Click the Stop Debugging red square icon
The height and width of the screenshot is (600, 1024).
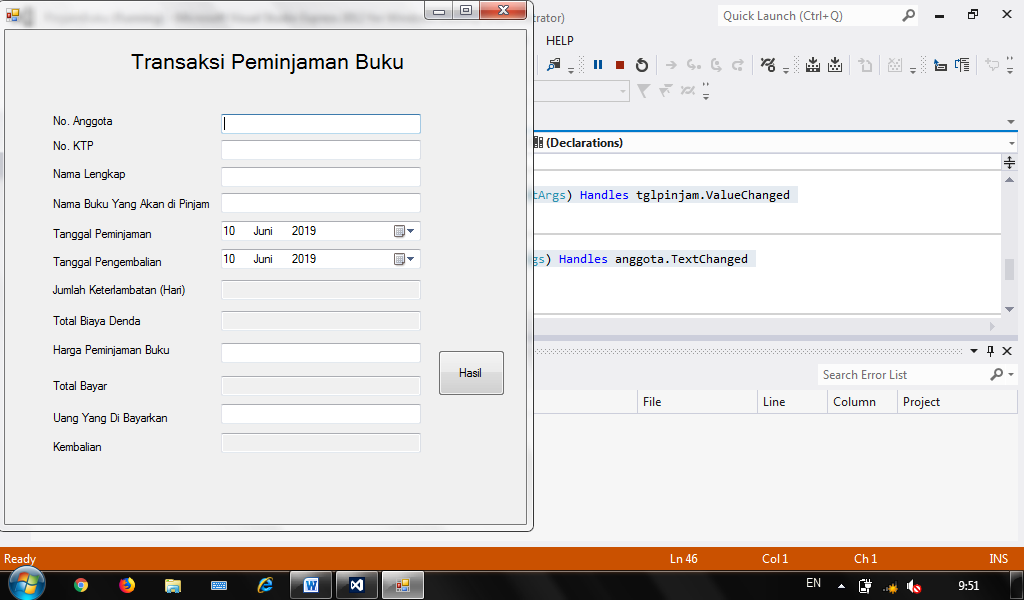[620, 65]
